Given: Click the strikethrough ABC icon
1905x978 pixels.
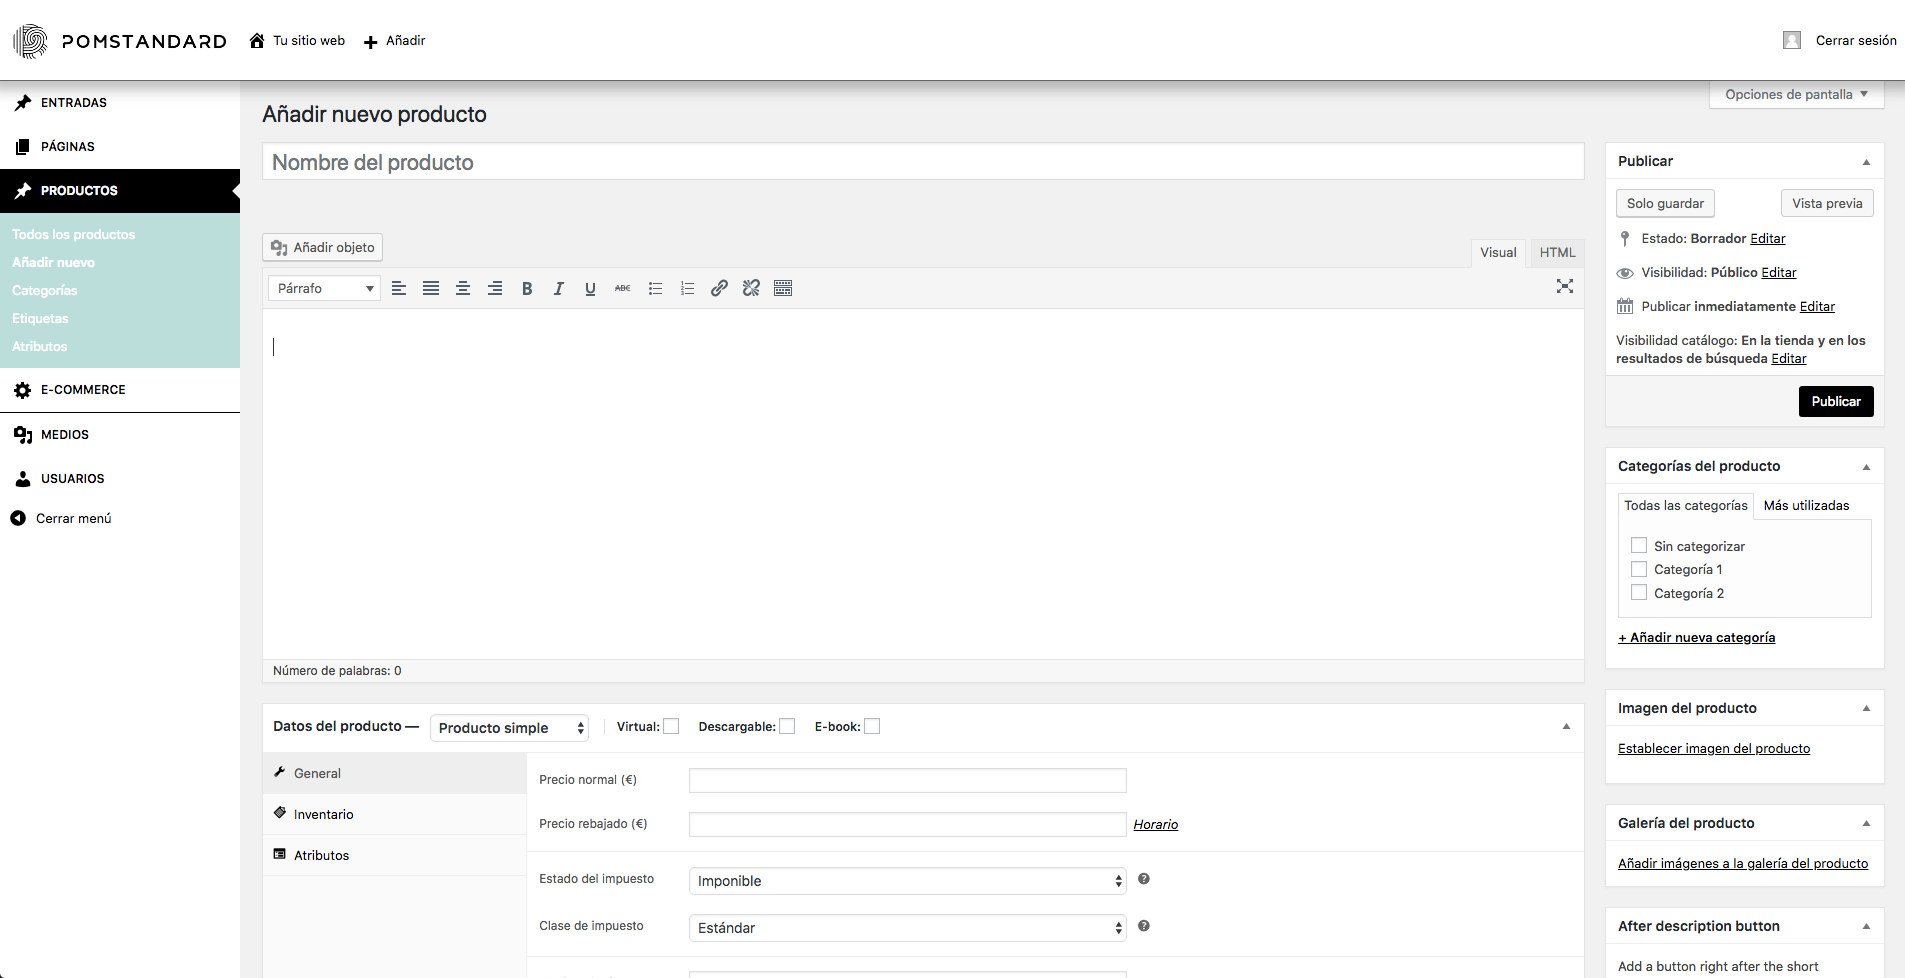Looking at the screenshot, I should (x=622, y=289).
